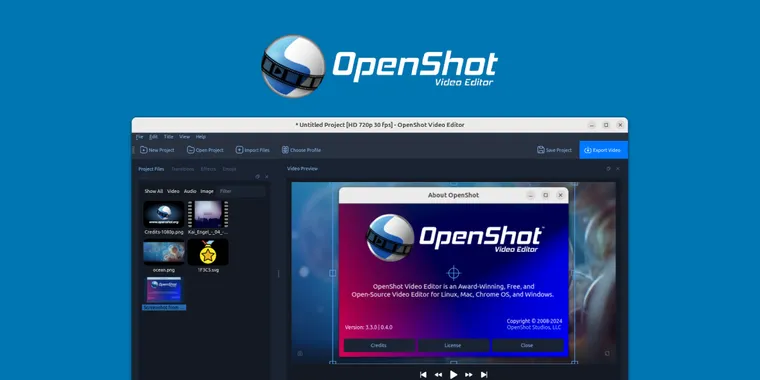
Task: Click the Filter text field
Action: pyautogui.click(x=241, y=191)
